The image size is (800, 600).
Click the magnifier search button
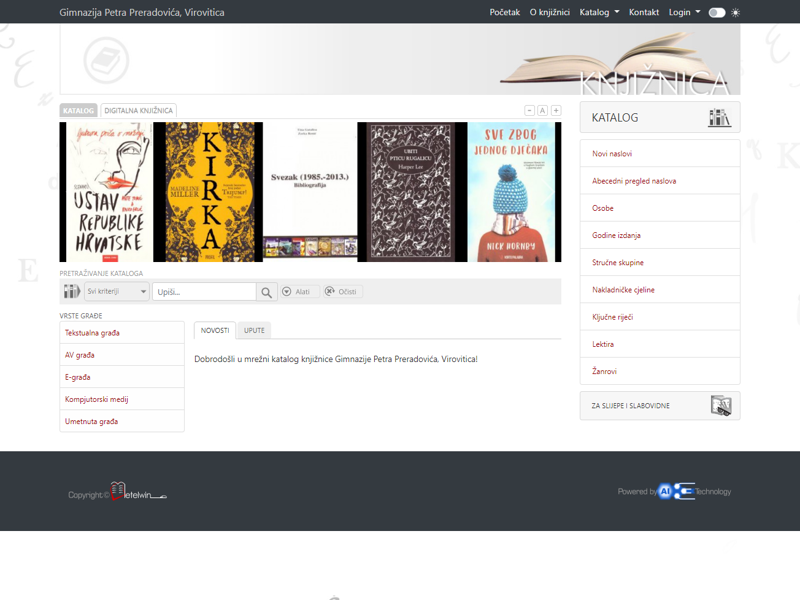click(266, 292)
